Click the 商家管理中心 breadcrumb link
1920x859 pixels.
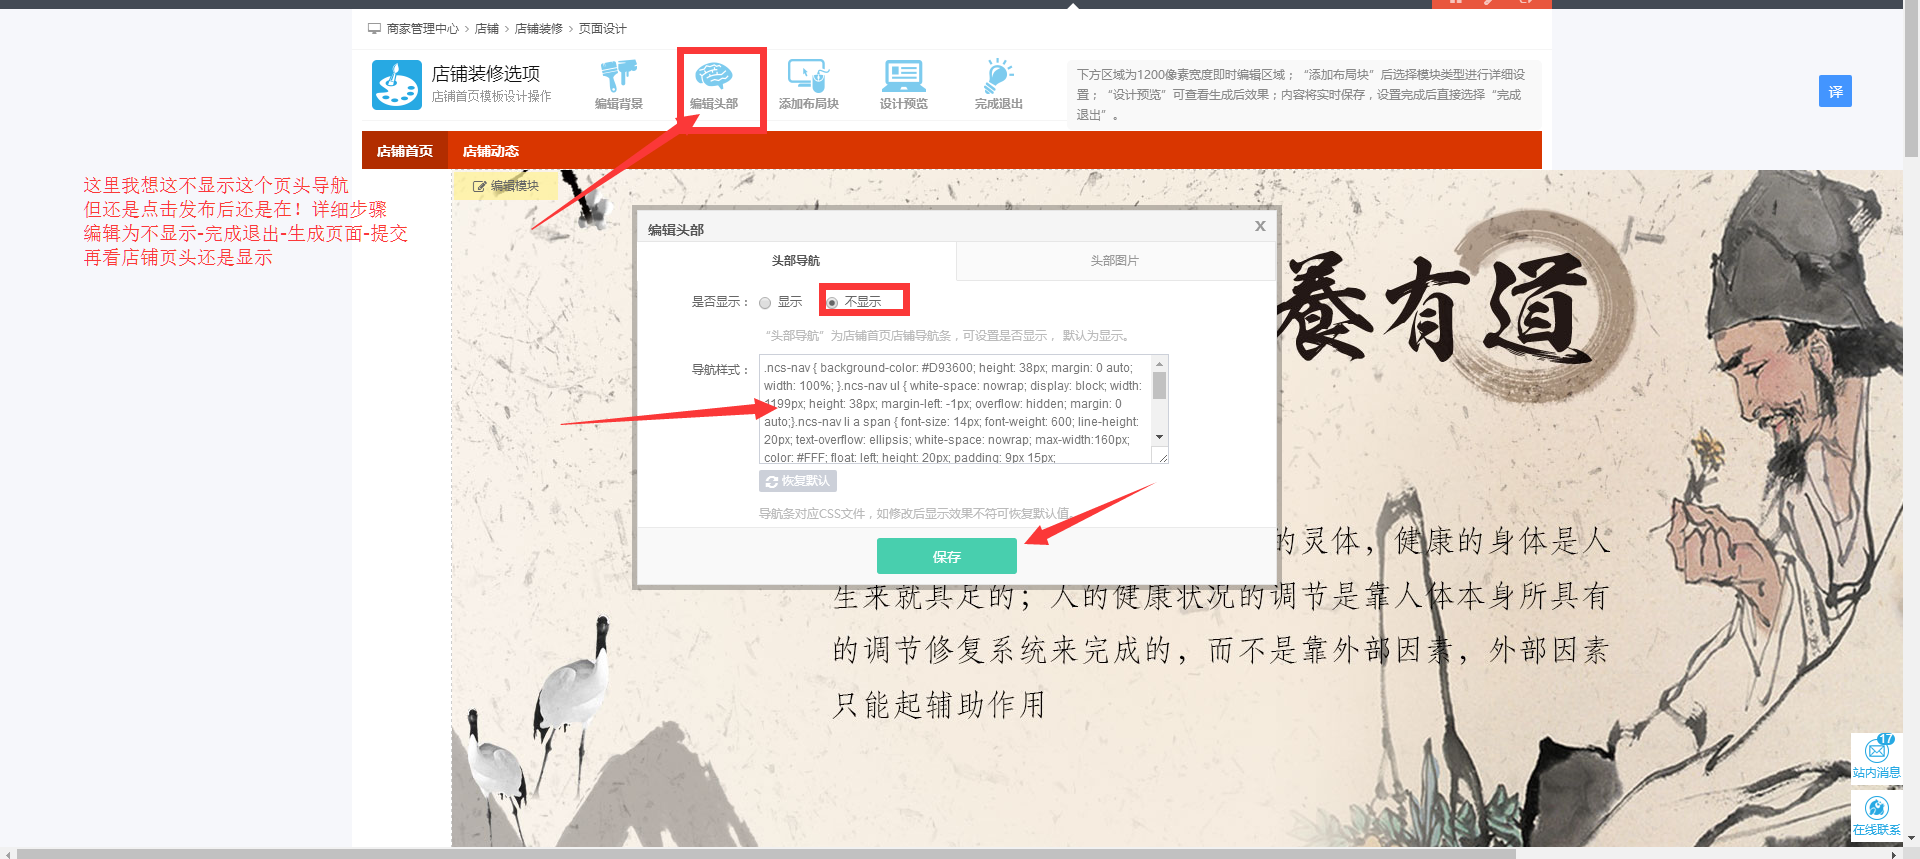tap(422, 28)
